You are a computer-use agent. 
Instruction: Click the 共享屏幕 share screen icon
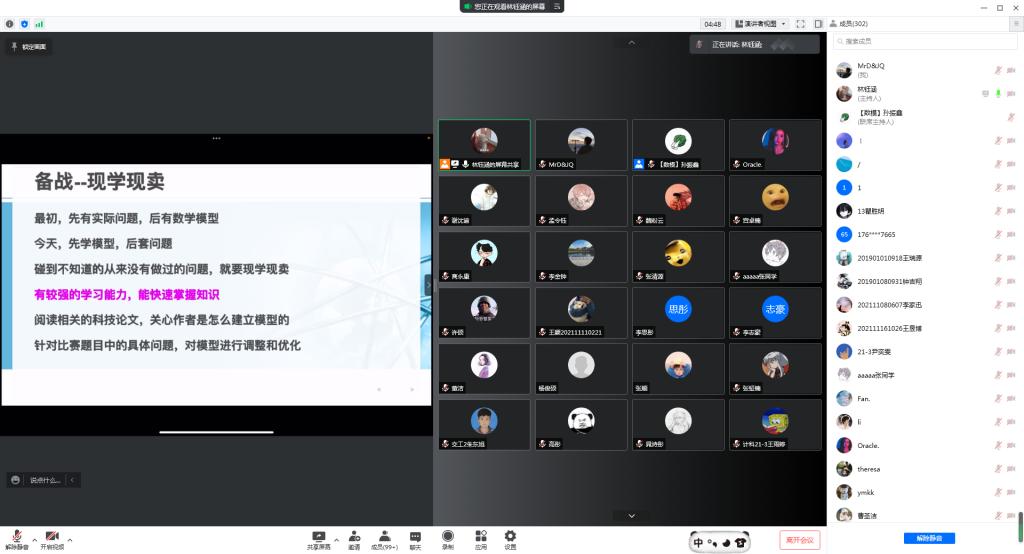(319, 536)
